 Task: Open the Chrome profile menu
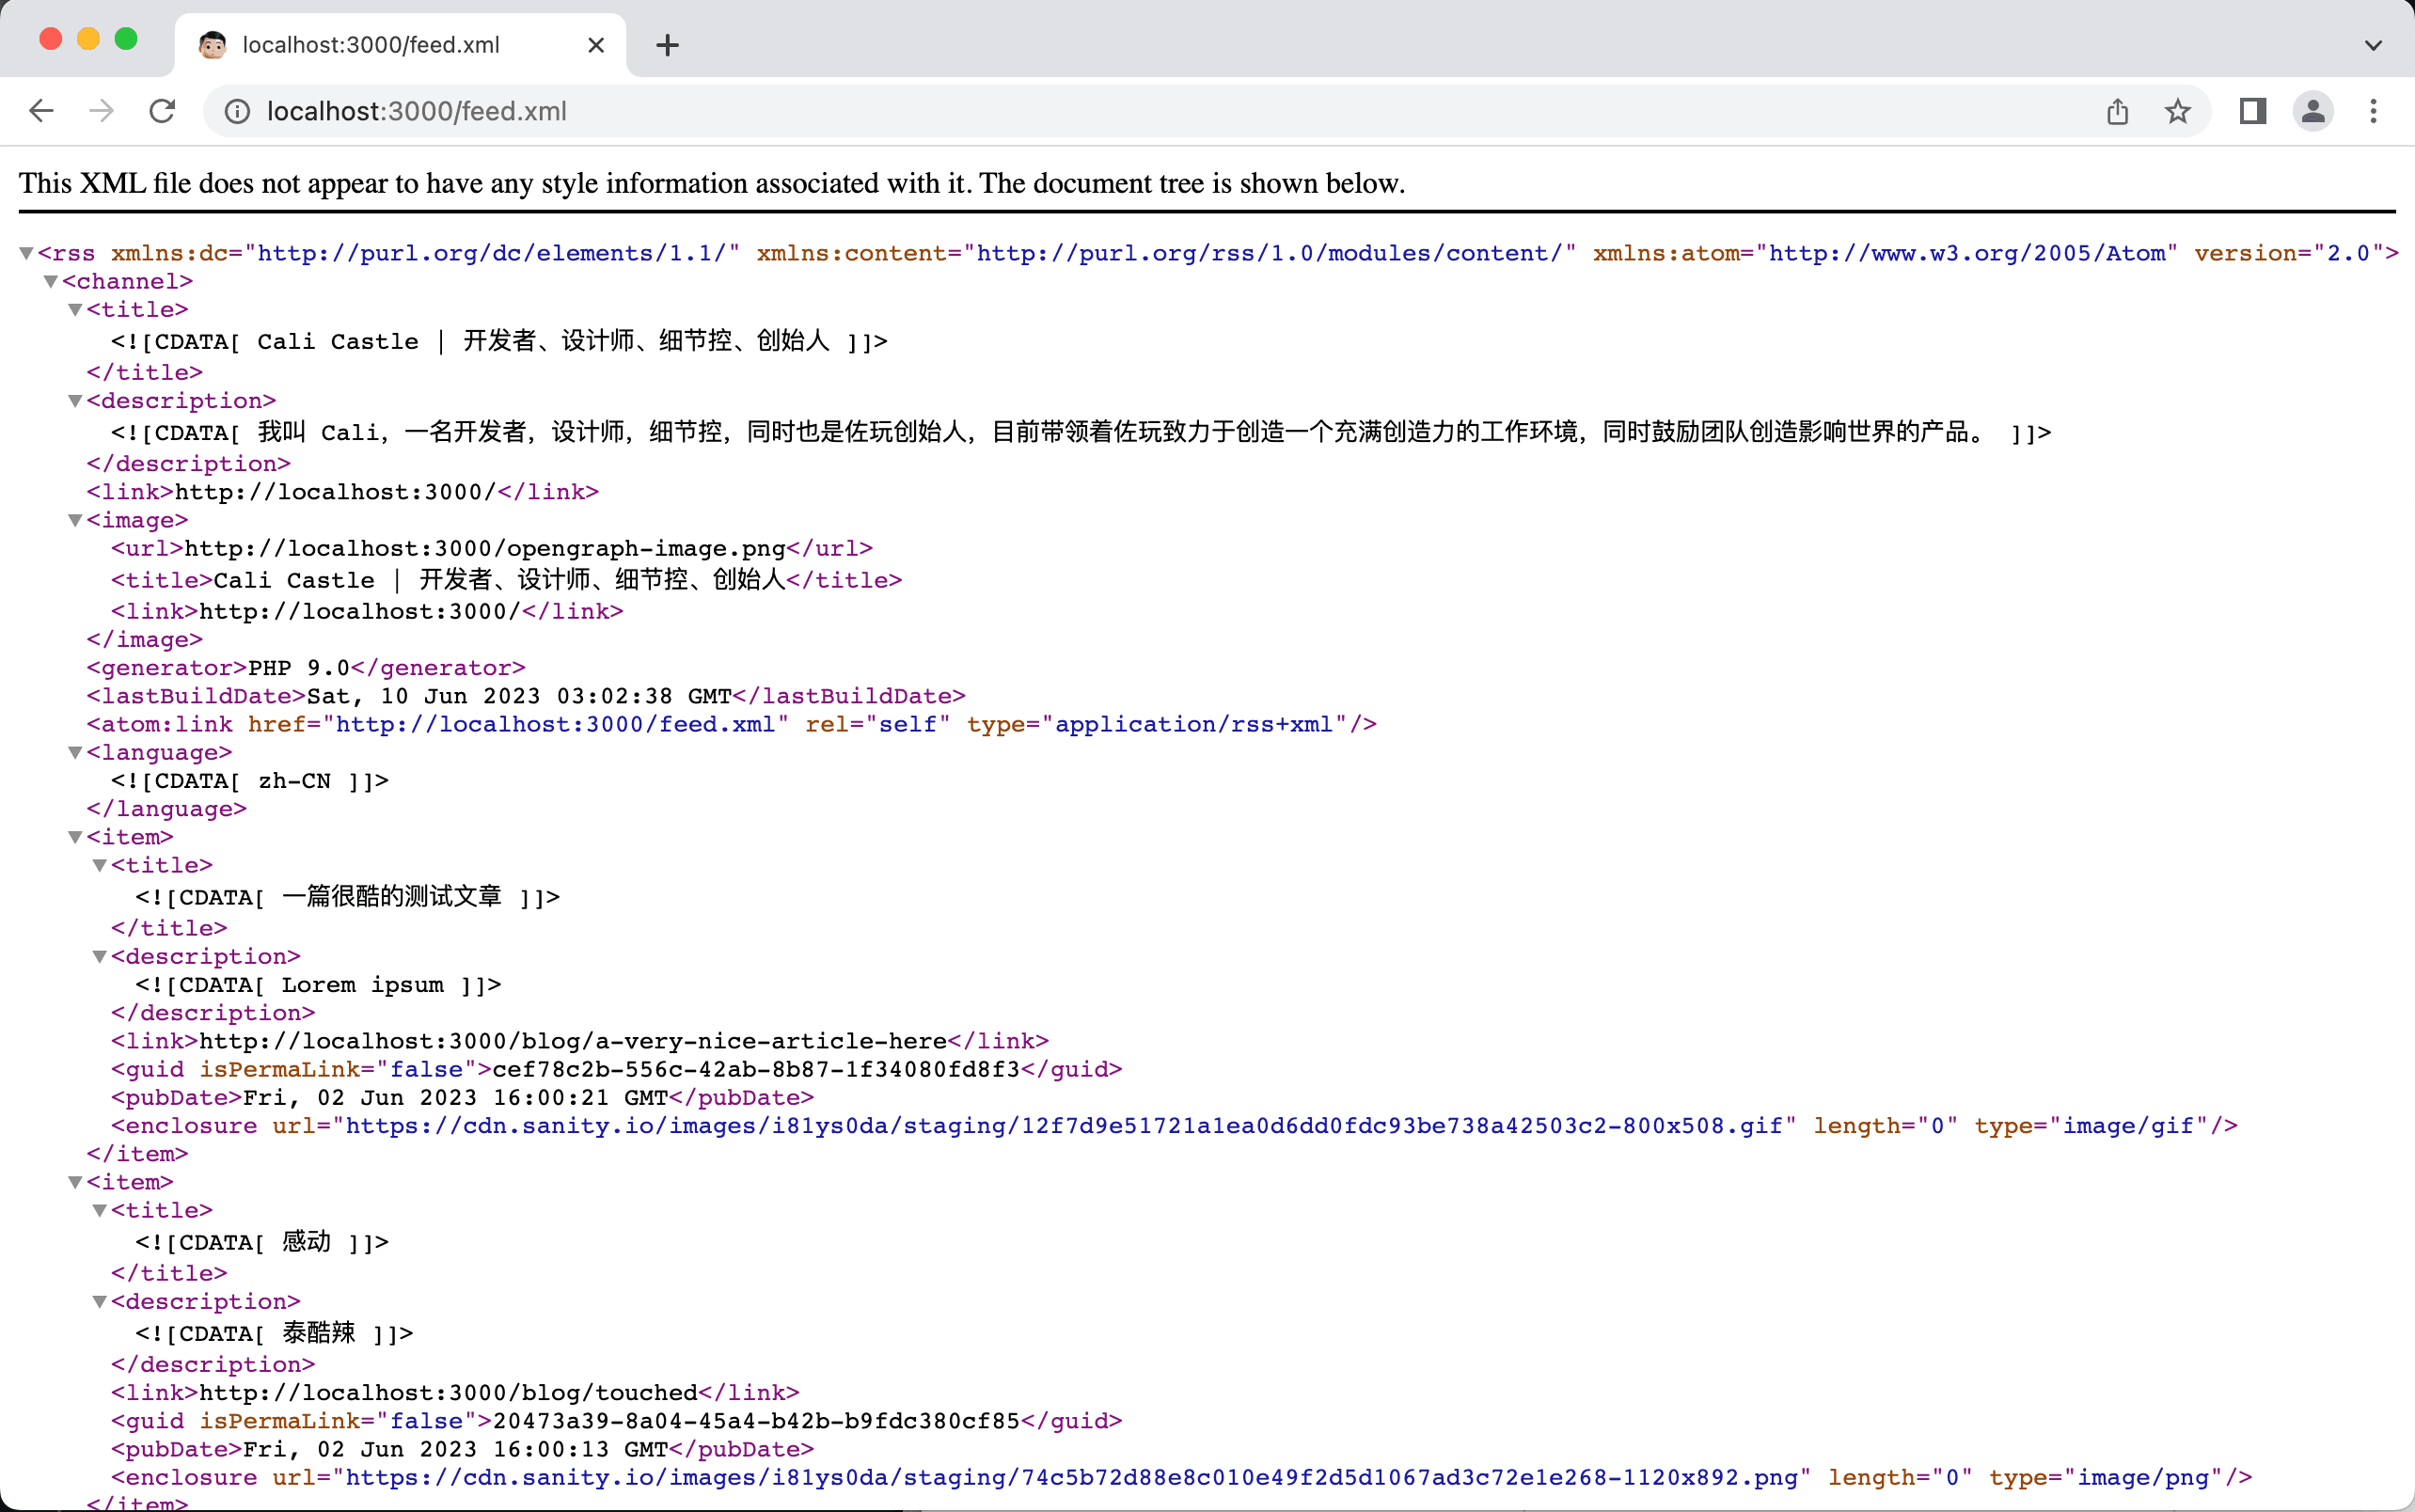pyautogui.click(x=2312, y=111)
